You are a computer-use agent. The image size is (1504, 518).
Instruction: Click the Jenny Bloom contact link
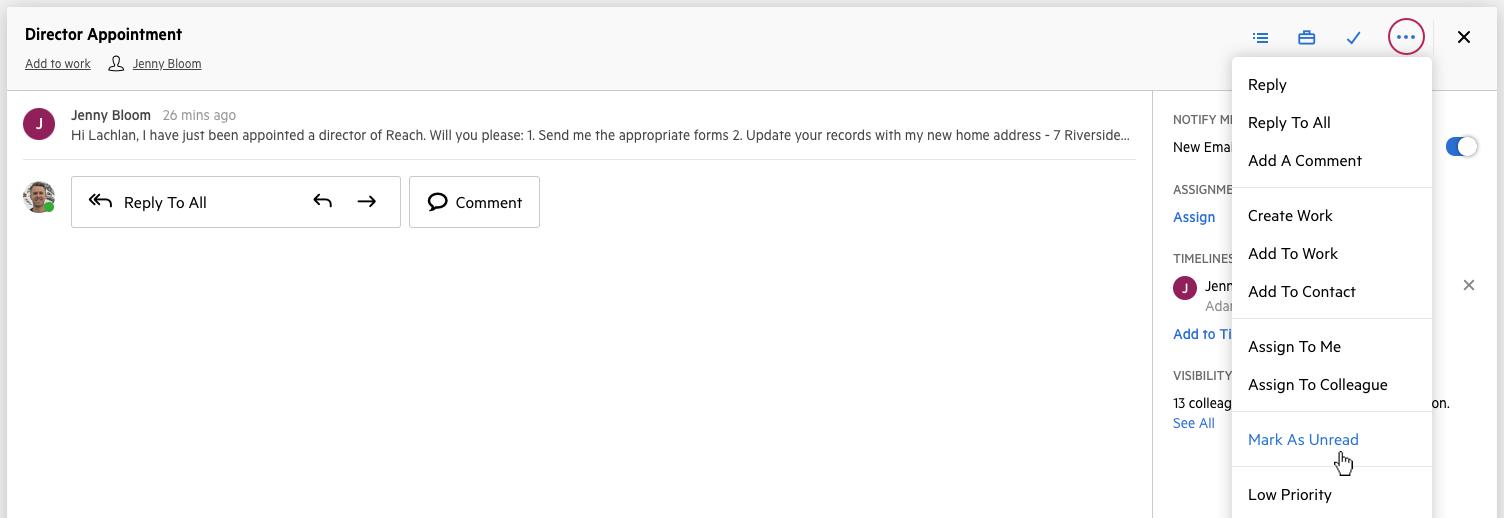tap(166, 64)
